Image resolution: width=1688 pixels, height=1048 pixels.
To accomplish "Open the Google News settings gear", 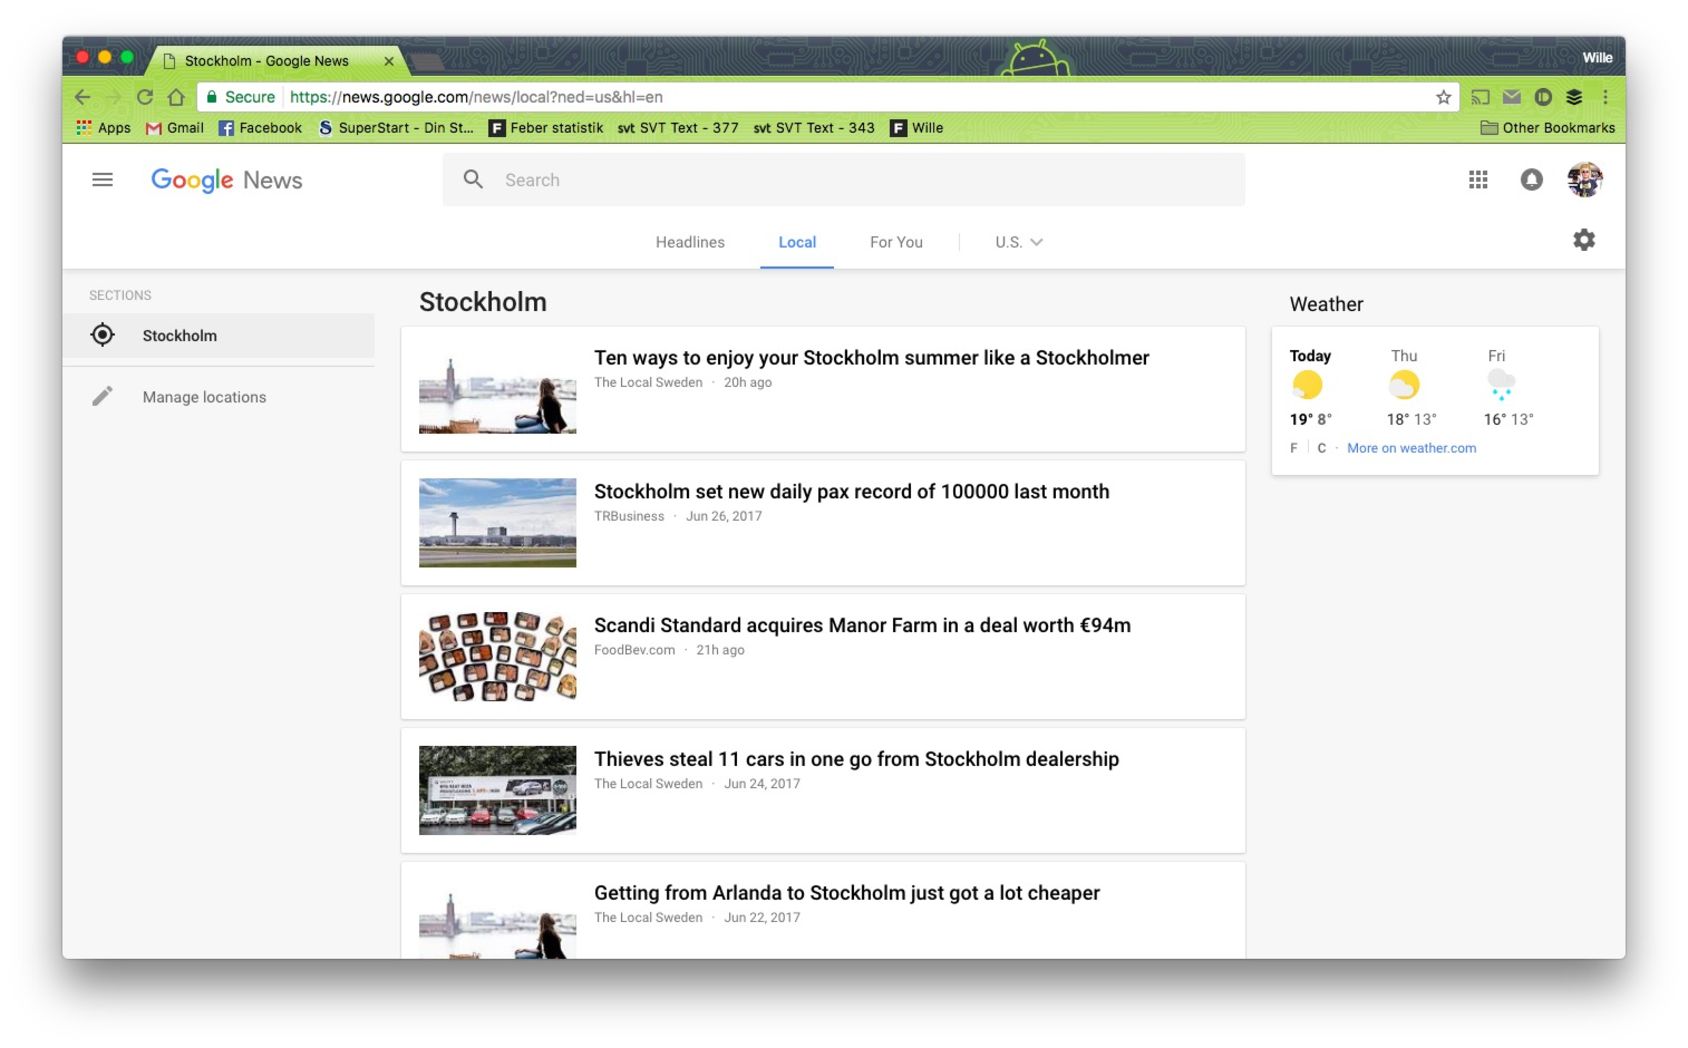I will coord(1584,240).
